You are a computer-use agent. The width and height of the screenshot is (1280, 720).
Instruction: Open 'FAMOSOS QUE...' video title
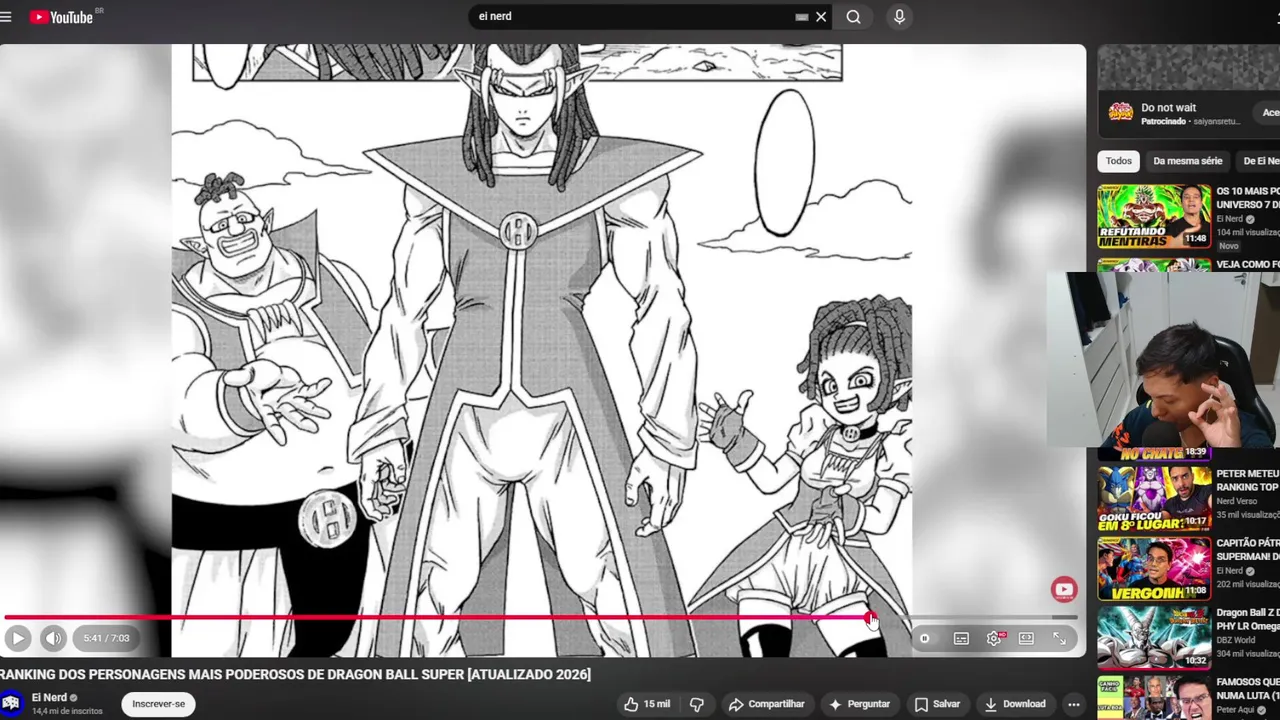click(1247, 688)
